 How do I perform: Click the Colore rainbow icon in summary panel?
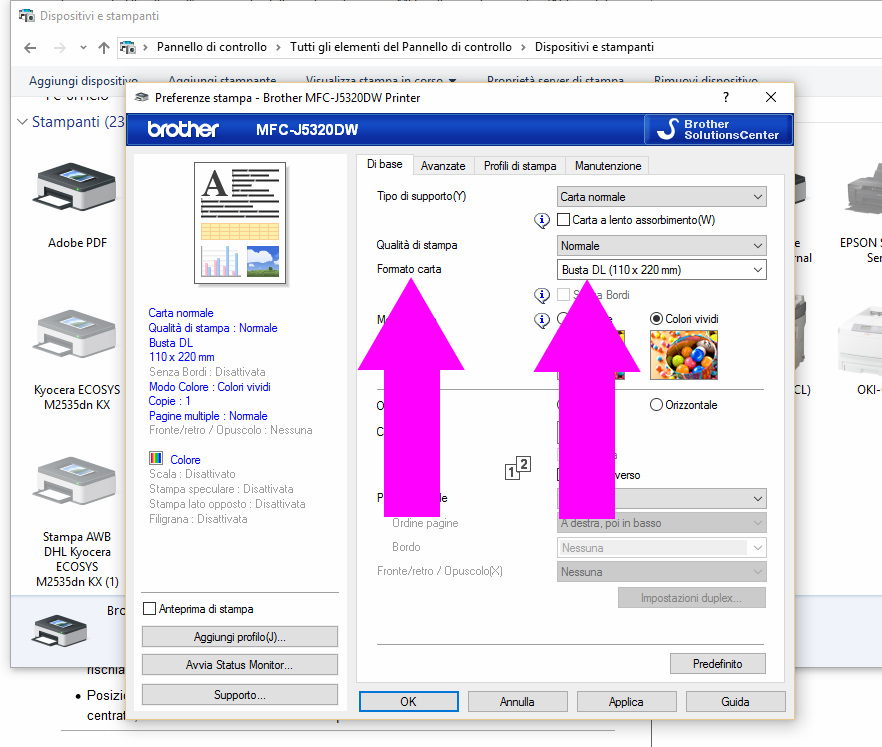[156, 458]
